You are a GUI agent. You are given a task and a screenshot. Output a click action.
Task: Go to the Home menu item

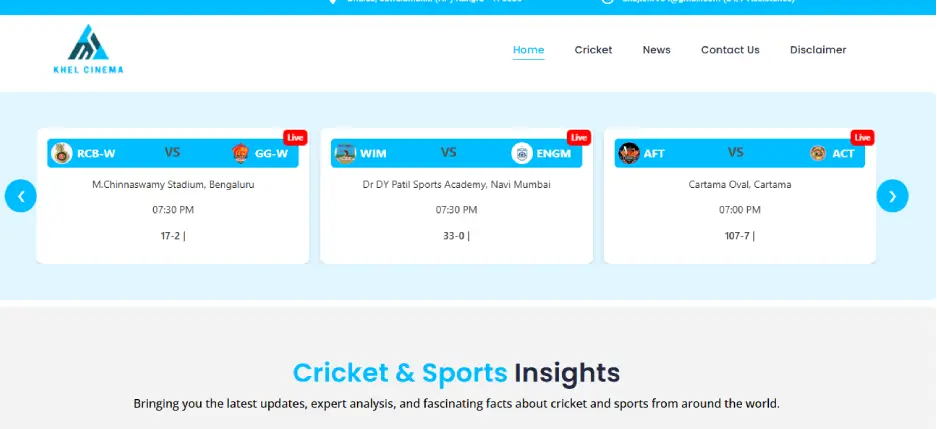coord(528,50)
